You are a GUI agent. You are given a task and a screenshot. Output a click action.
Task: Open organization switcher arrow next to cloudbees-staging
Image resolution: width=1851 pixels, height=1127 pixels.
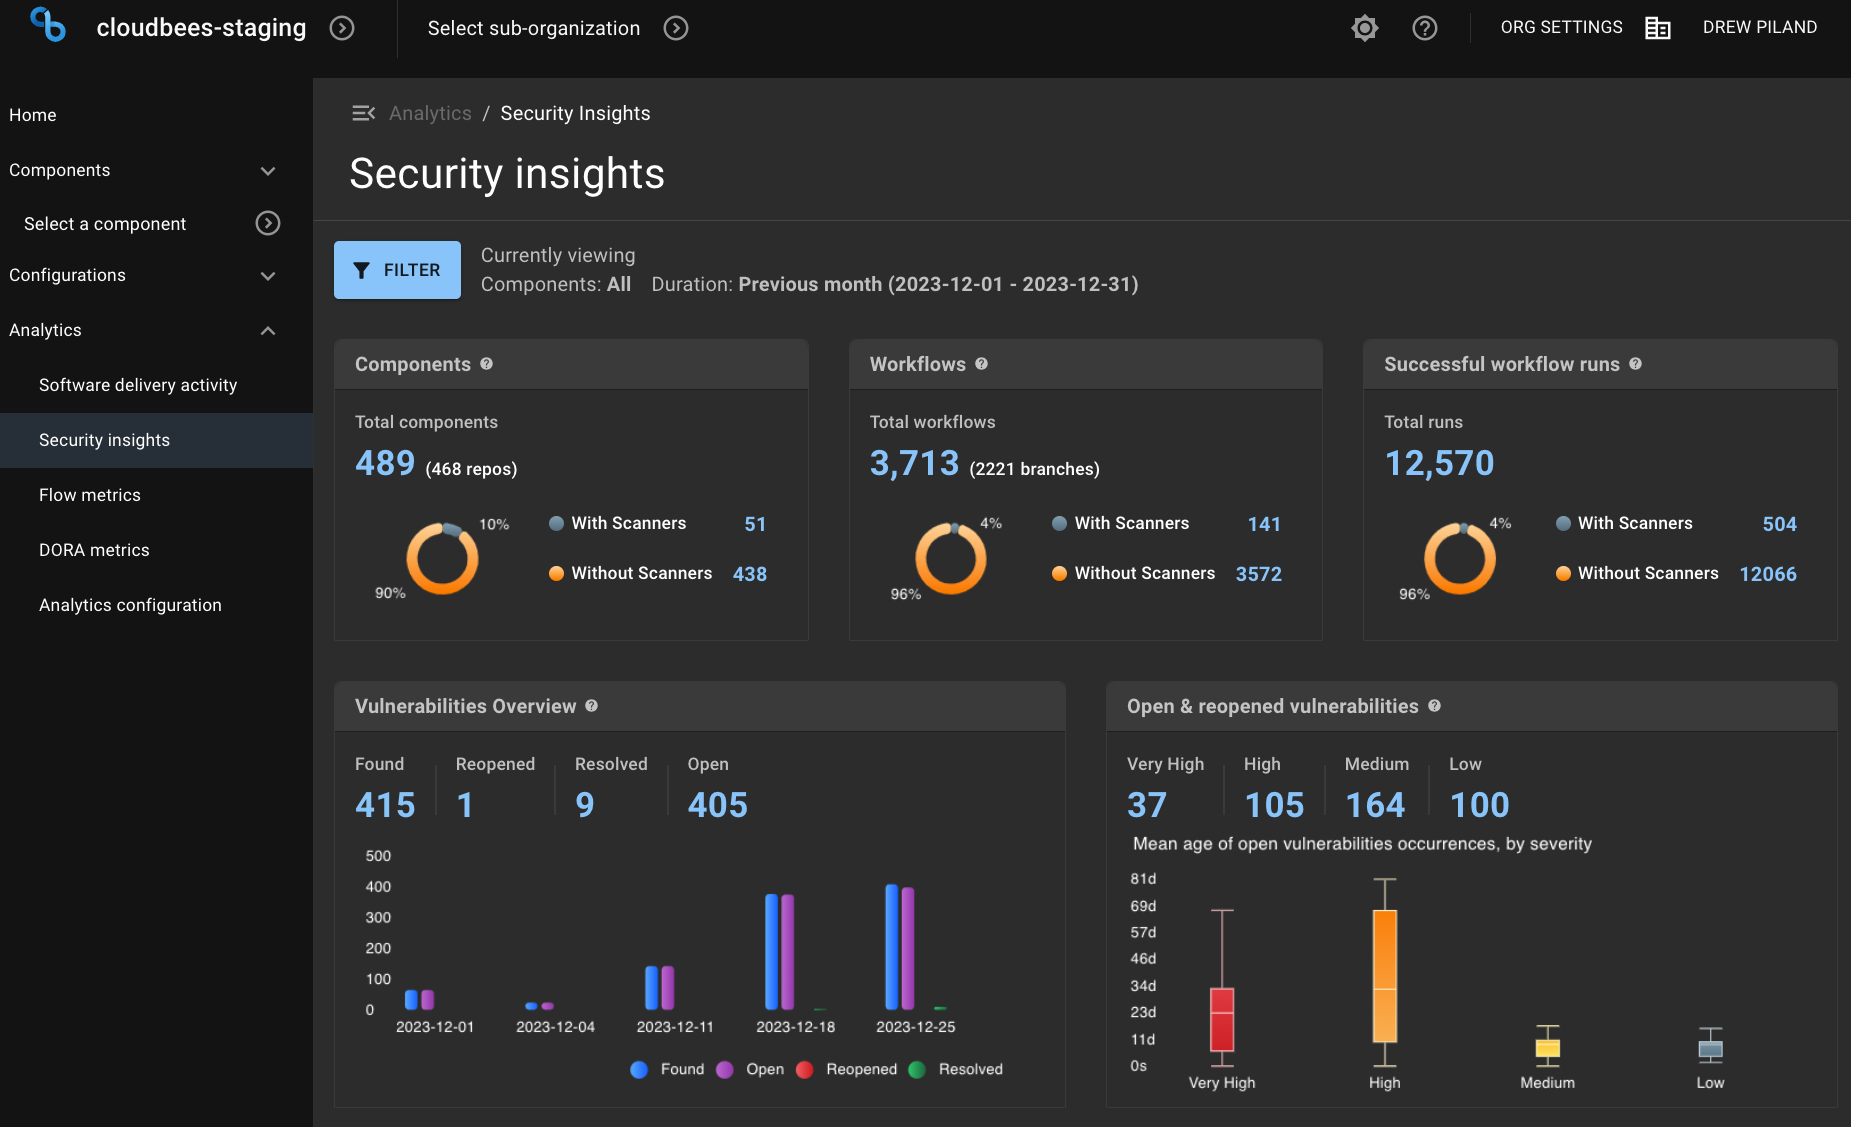click(342, 28)
